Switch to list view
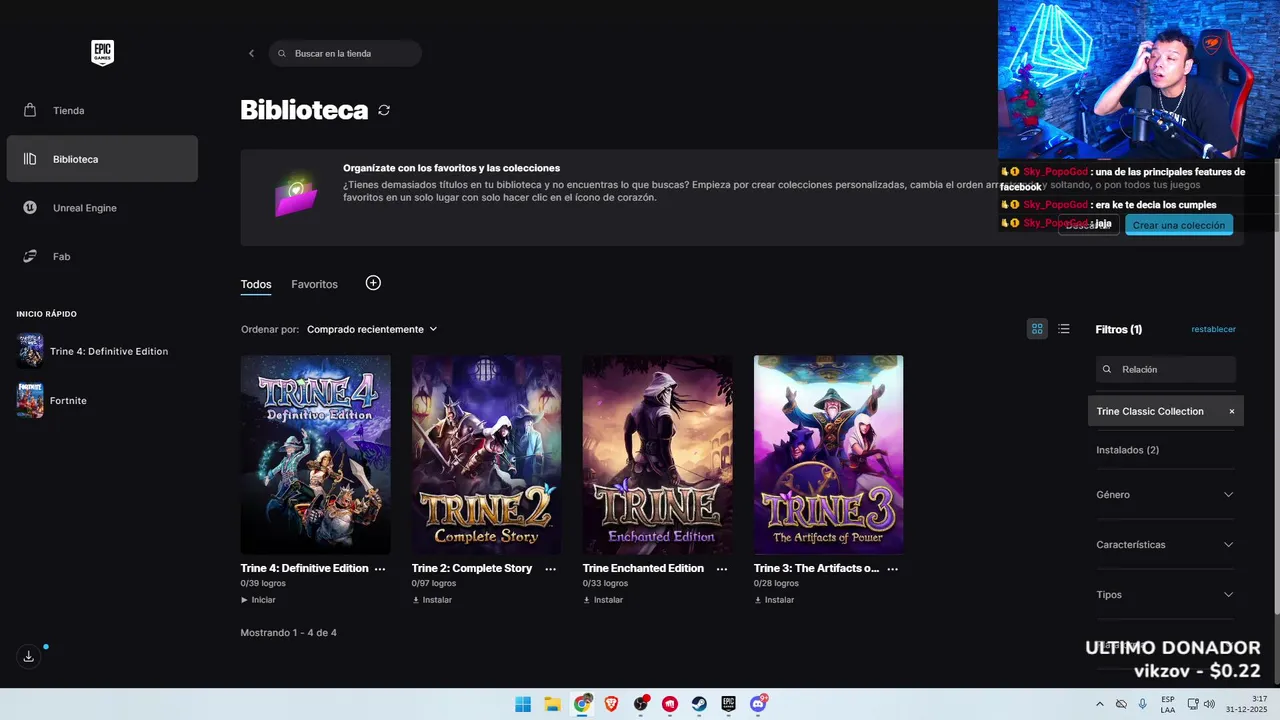 pyautogui.click(x=1064, y=329)
